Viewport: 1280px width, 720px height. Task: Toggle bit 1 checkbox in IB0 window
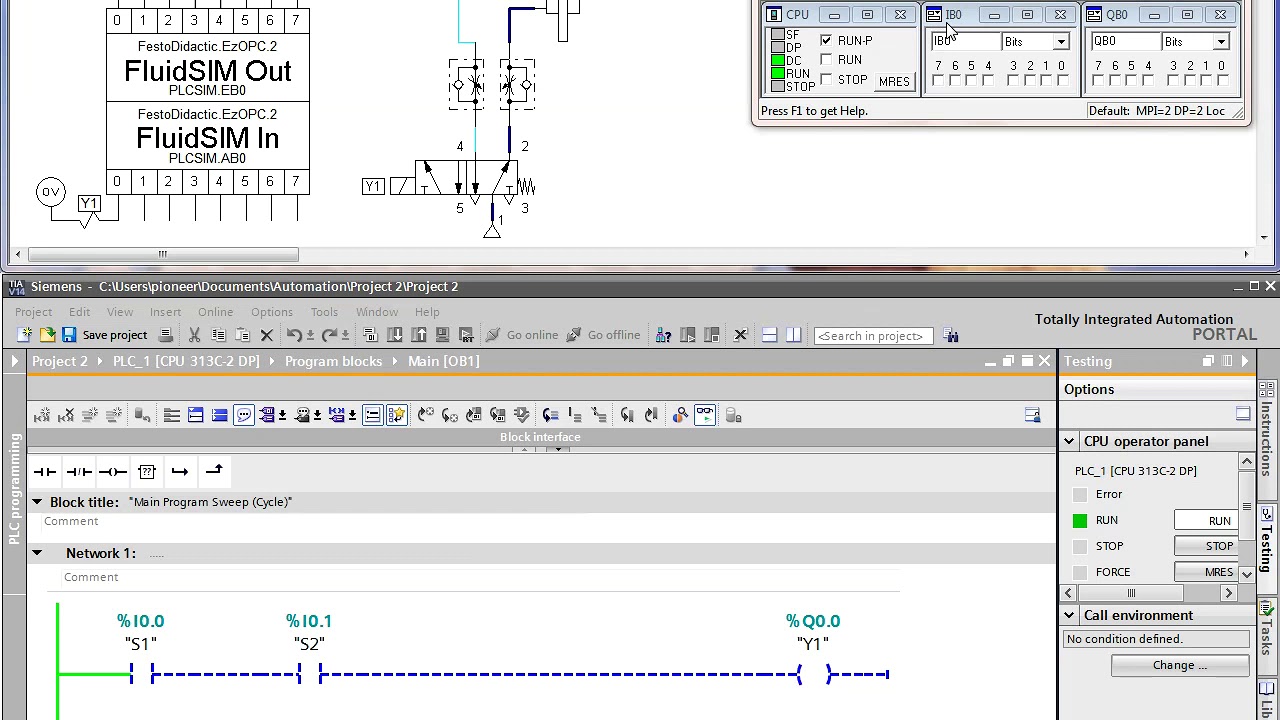1046,81
